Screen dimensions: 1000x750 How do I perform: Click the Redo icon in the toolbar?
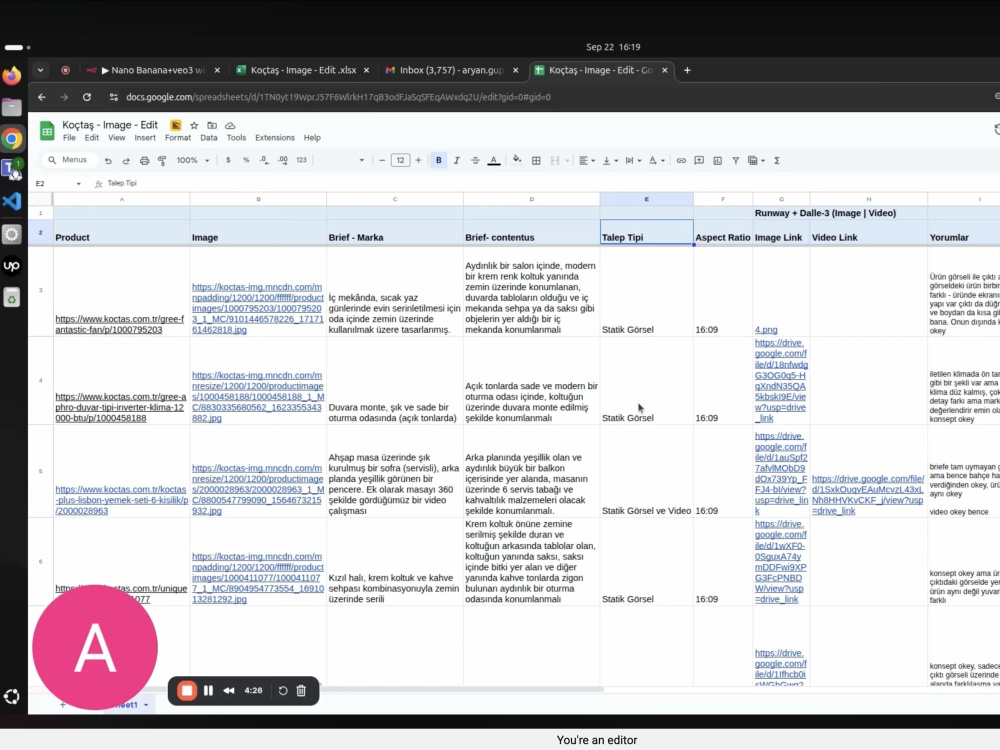126,161
